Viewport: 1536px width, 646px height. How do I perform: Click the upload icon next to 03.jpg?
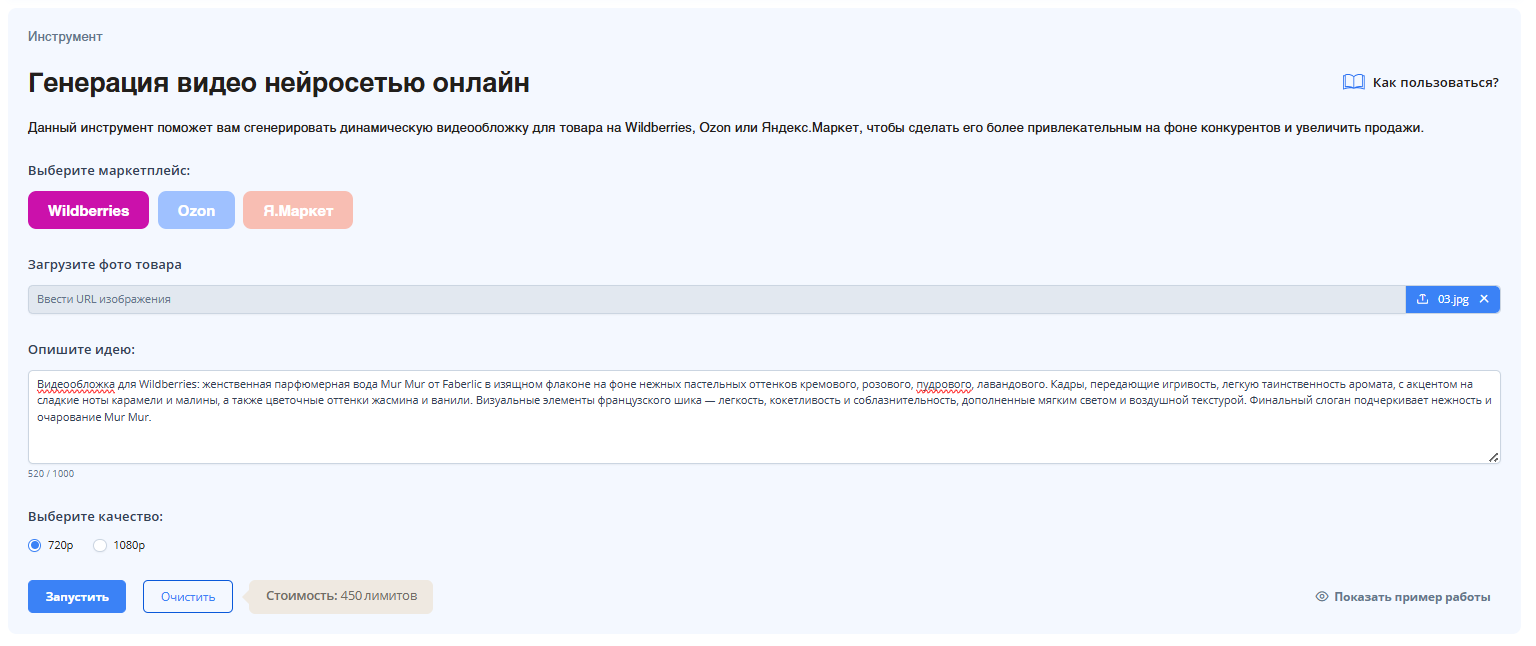click(x=1423, y=299)
